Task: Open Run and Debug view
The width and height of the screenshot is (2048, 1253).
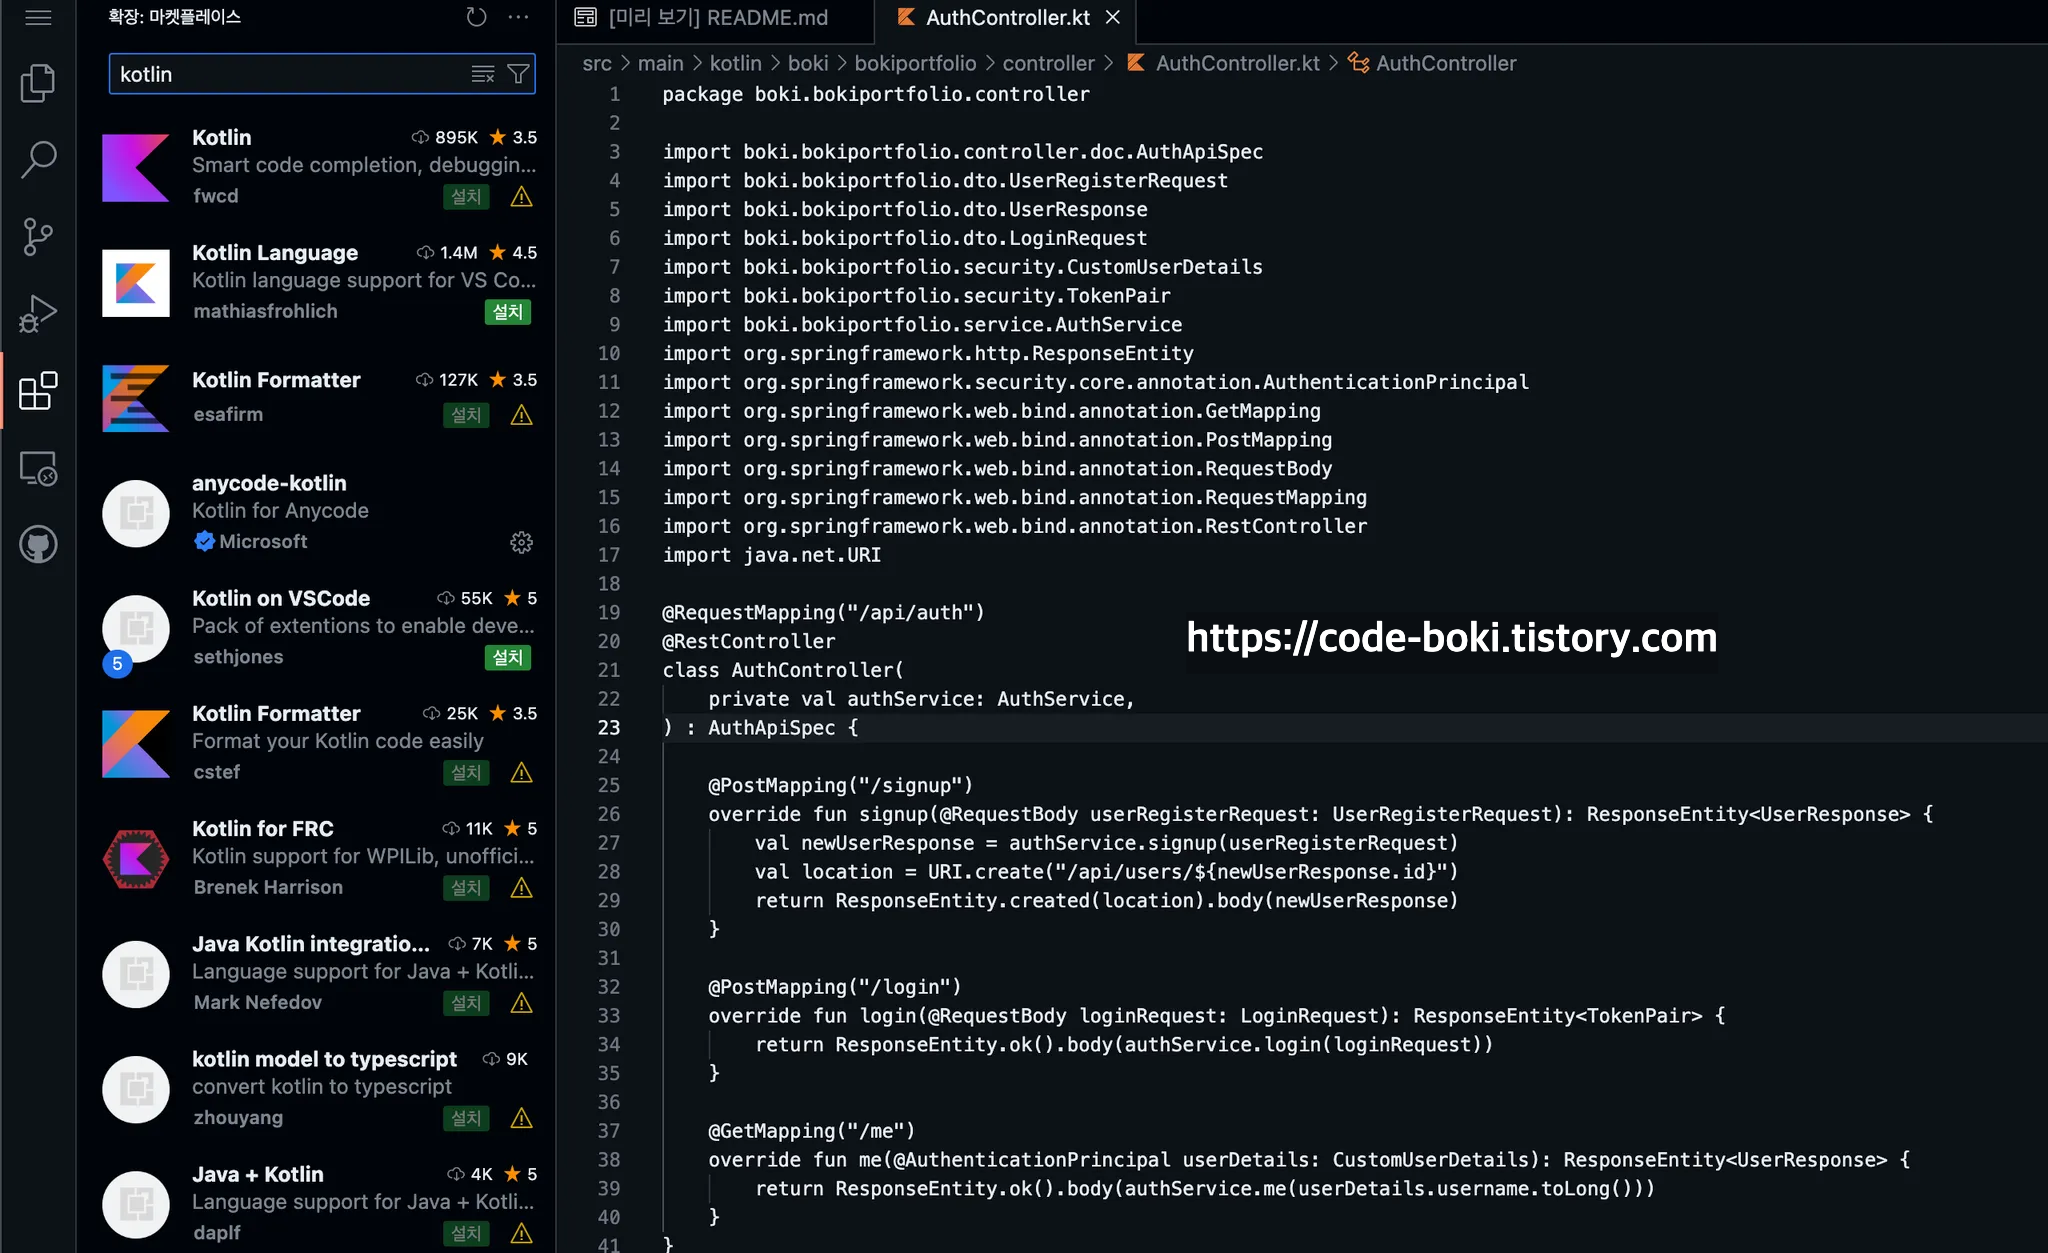Action: 38,313
